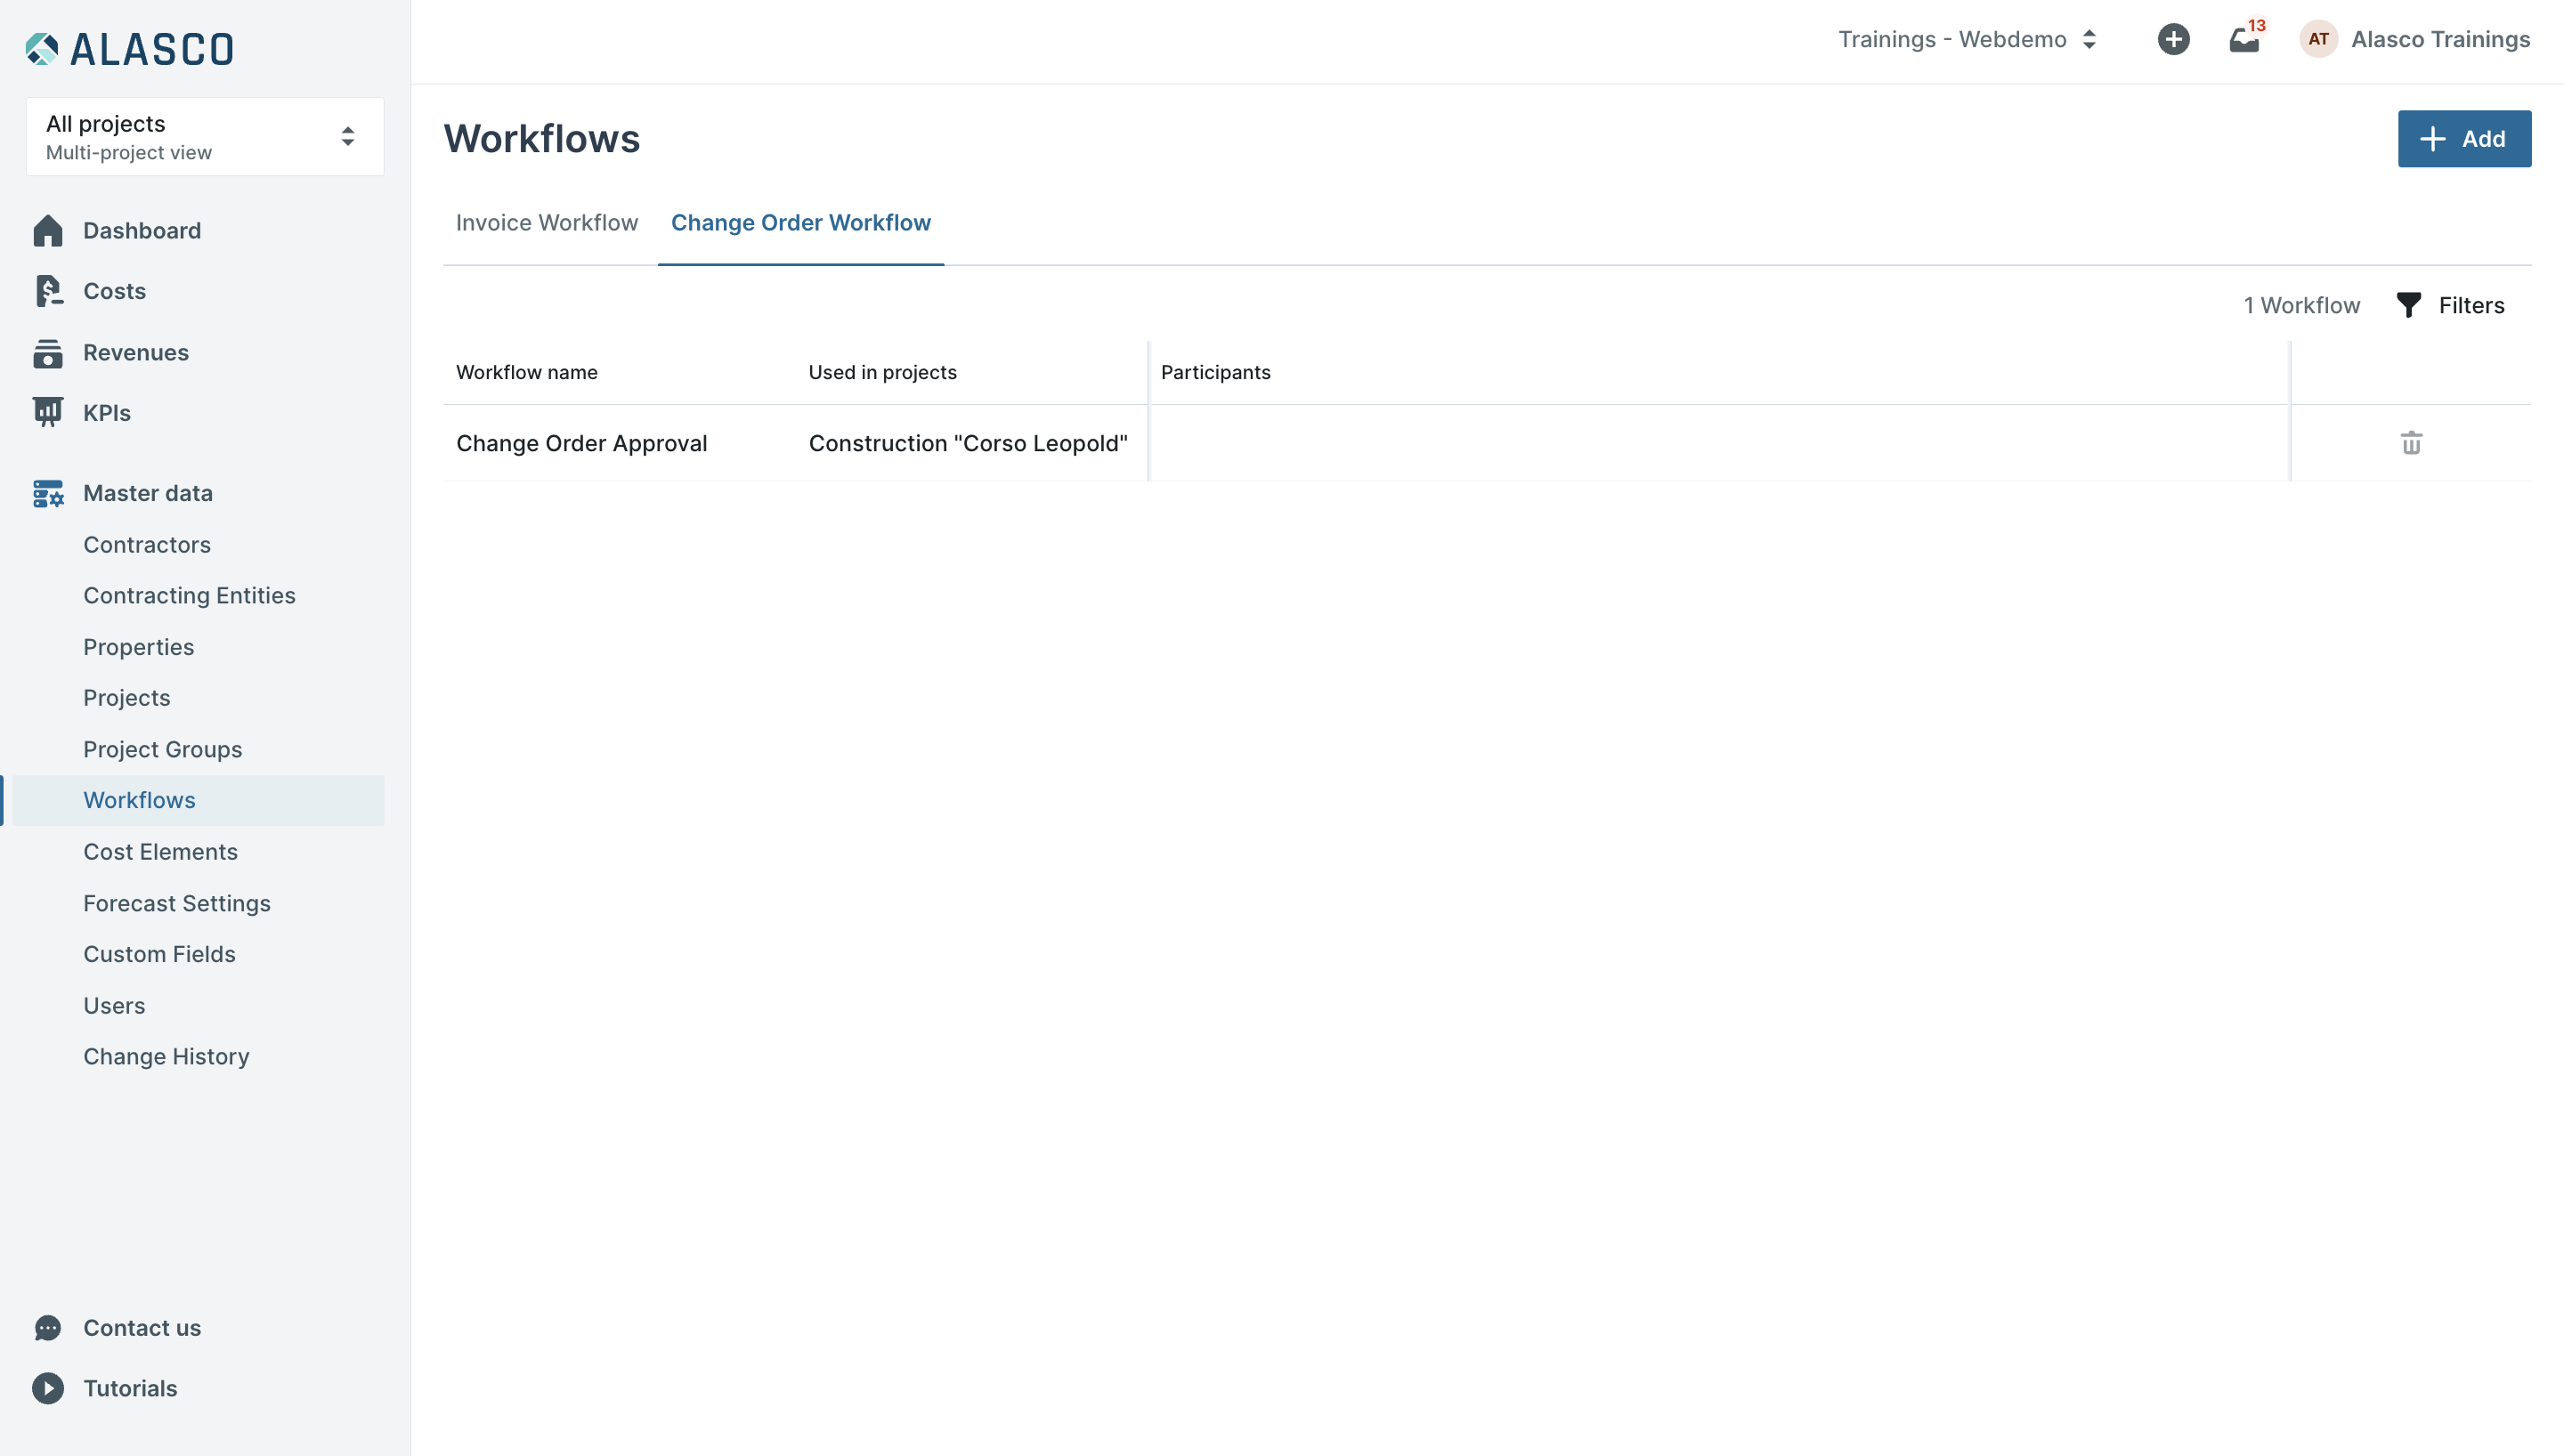Open Dashboard in the sidebar
Viewport: 2564px width, 1456px height.
(142, 231)
